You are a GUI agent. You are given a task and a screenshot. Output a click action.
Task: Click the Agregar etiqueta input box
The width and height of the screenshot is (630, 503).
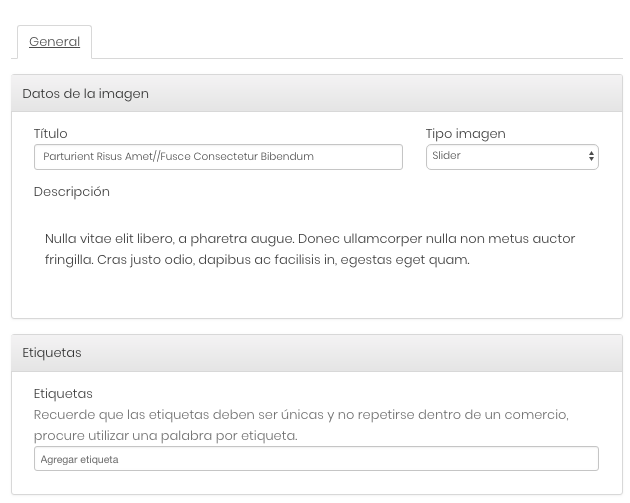(x=316, y=458)
